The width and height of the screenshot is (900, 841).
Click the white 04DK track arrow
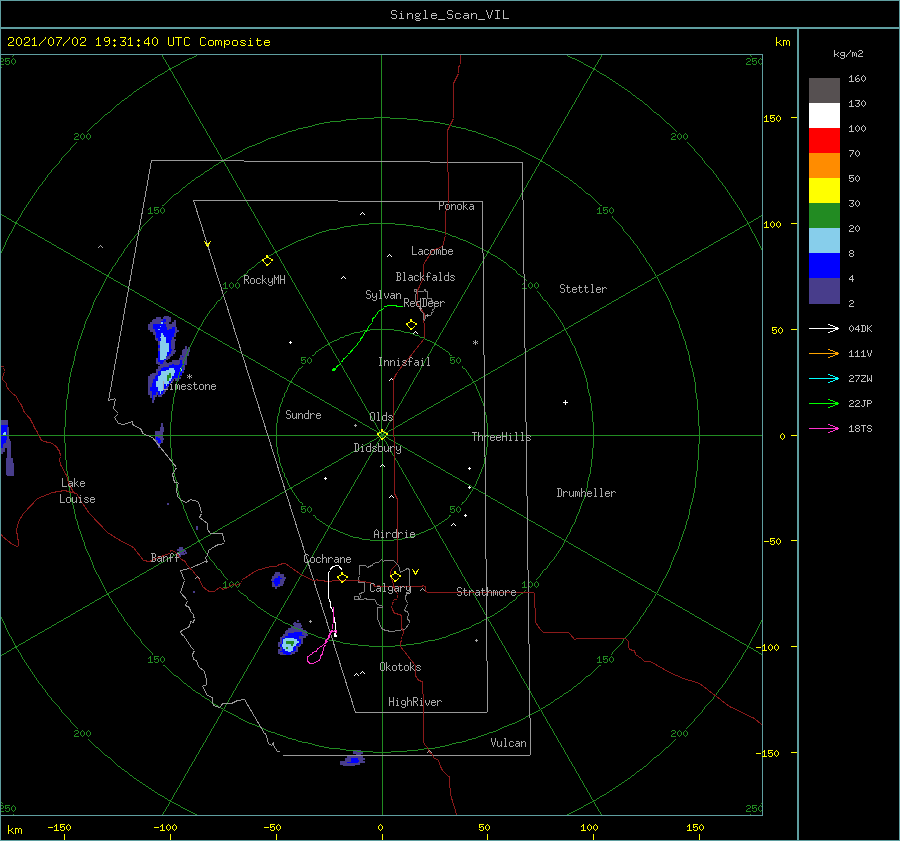pos(824,328)
